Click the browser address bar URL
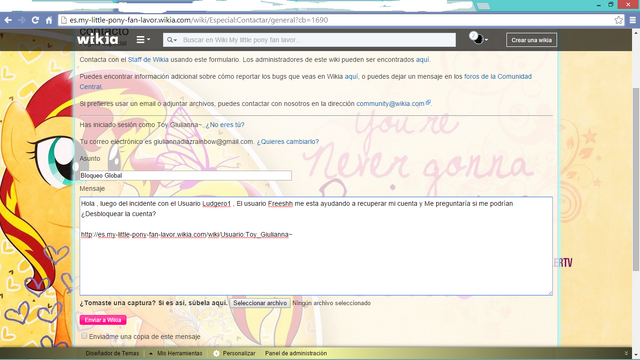 click(x=198, y=20)
